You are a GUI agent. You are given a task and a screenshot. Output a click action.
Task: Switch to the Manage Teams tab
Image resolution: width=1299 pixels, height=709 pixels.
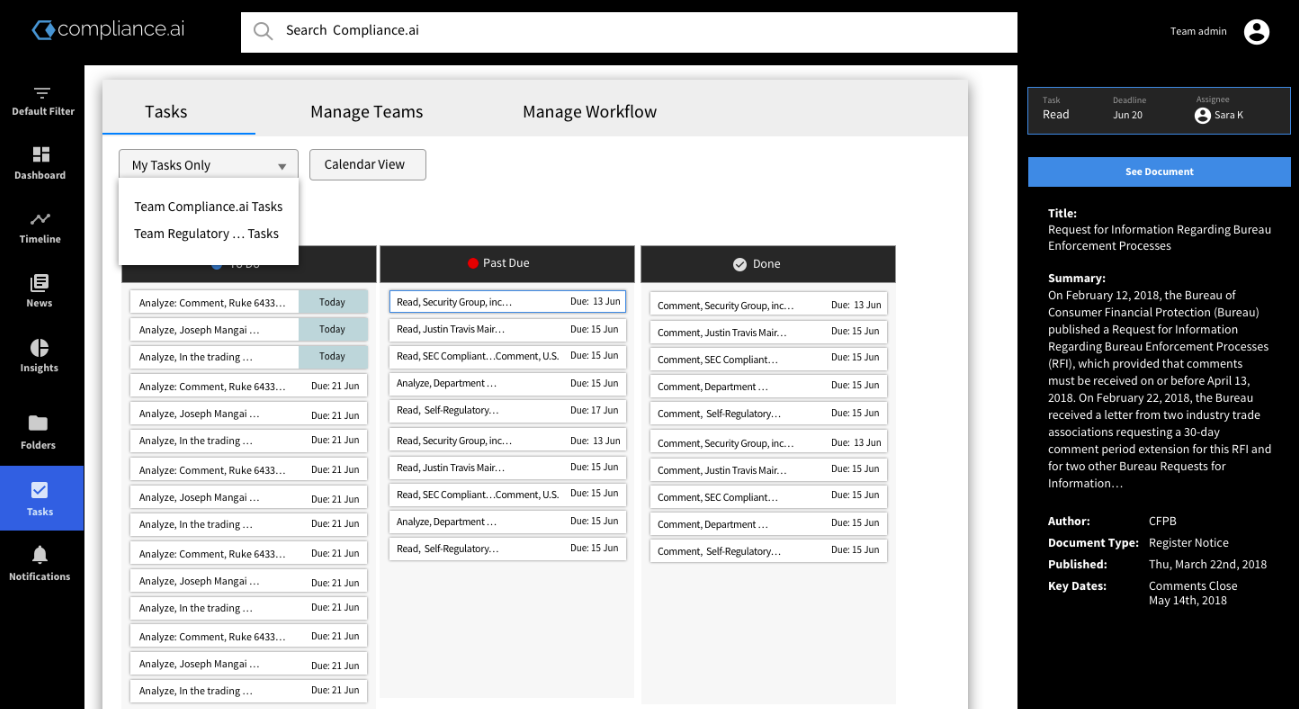[367, 112]
